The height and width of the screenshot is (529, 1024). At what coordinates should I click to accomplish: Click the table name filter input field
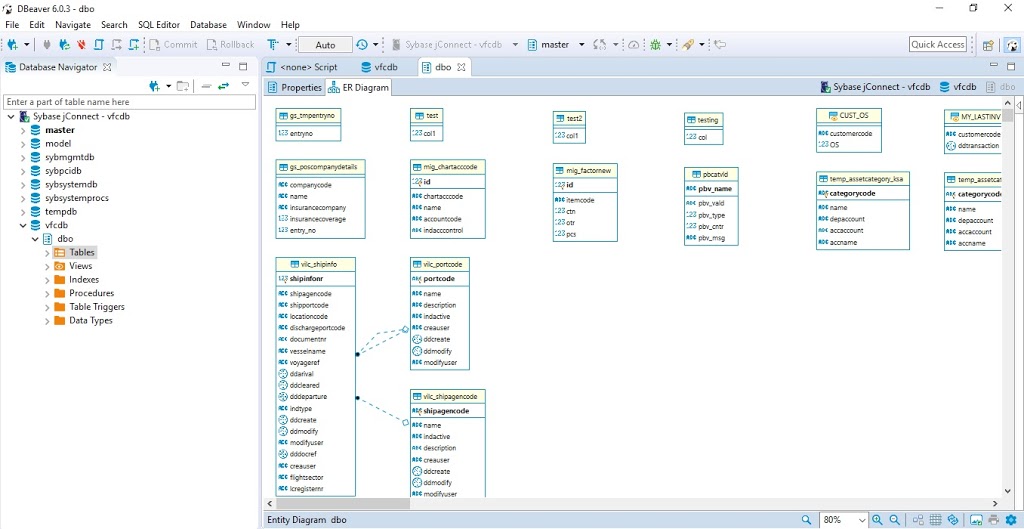130,102
